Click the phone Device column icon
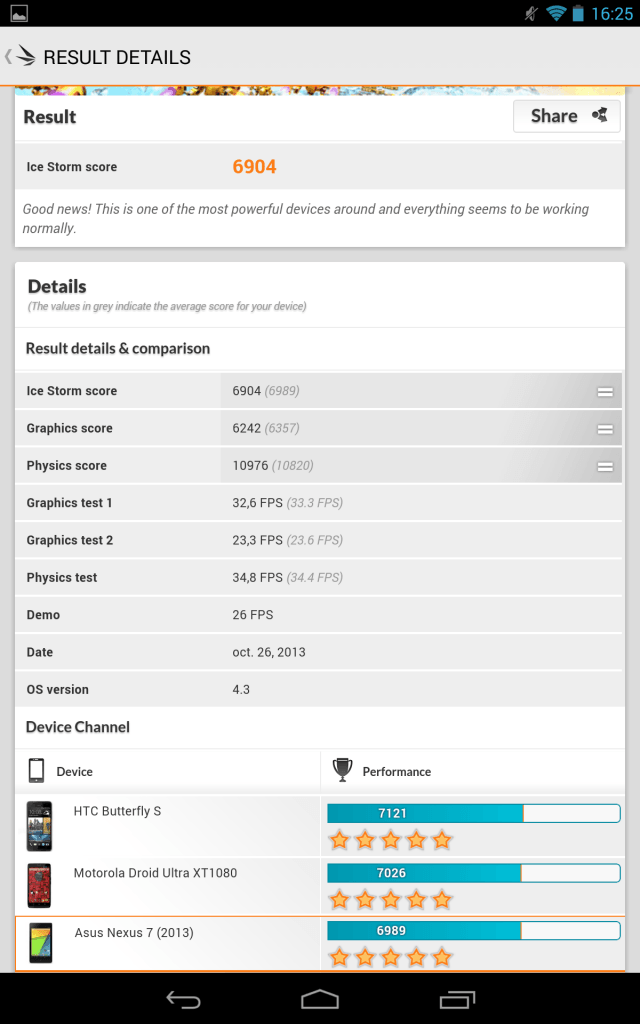Screen dimensions: 640x1024 pyautogui.click(x=37, y=771)
